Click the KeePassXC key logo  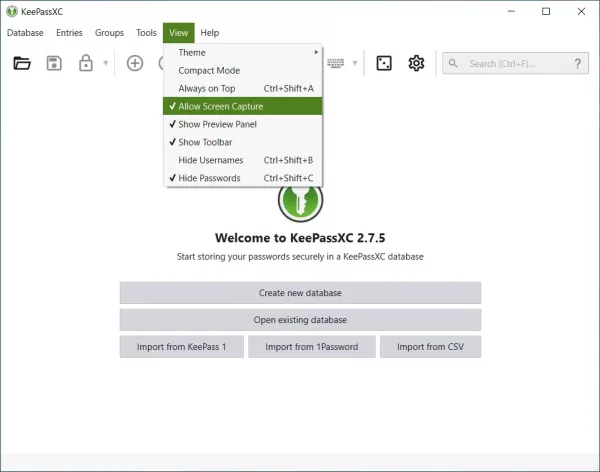tap(300, 203)
